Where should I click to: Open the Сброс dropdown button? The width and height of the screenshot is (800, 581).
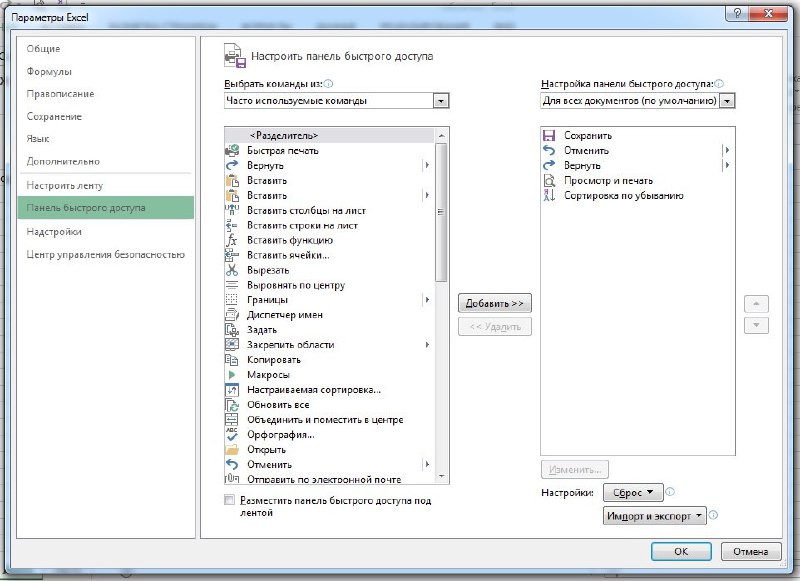(x=633, y=492)
